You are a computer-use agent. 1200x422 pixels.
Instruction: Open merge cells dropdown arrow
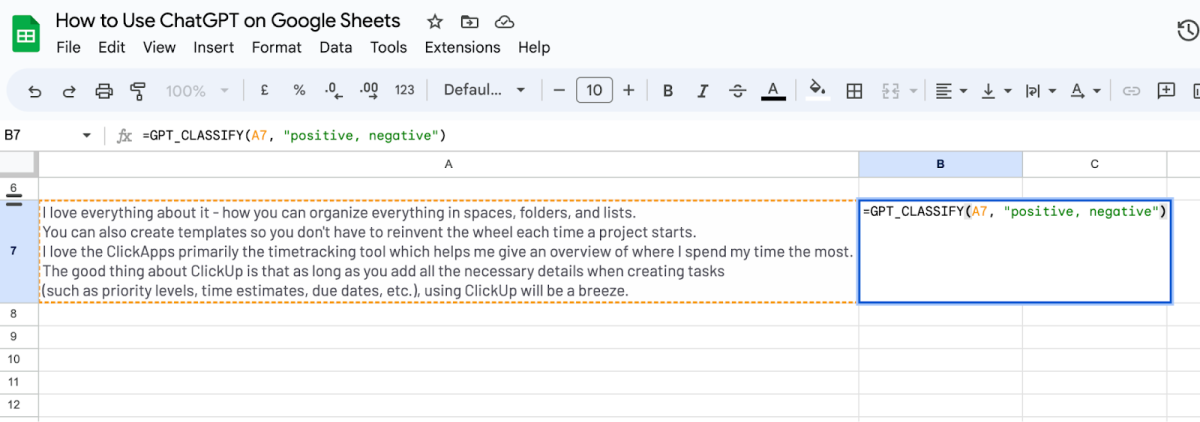tap(913, 90)
